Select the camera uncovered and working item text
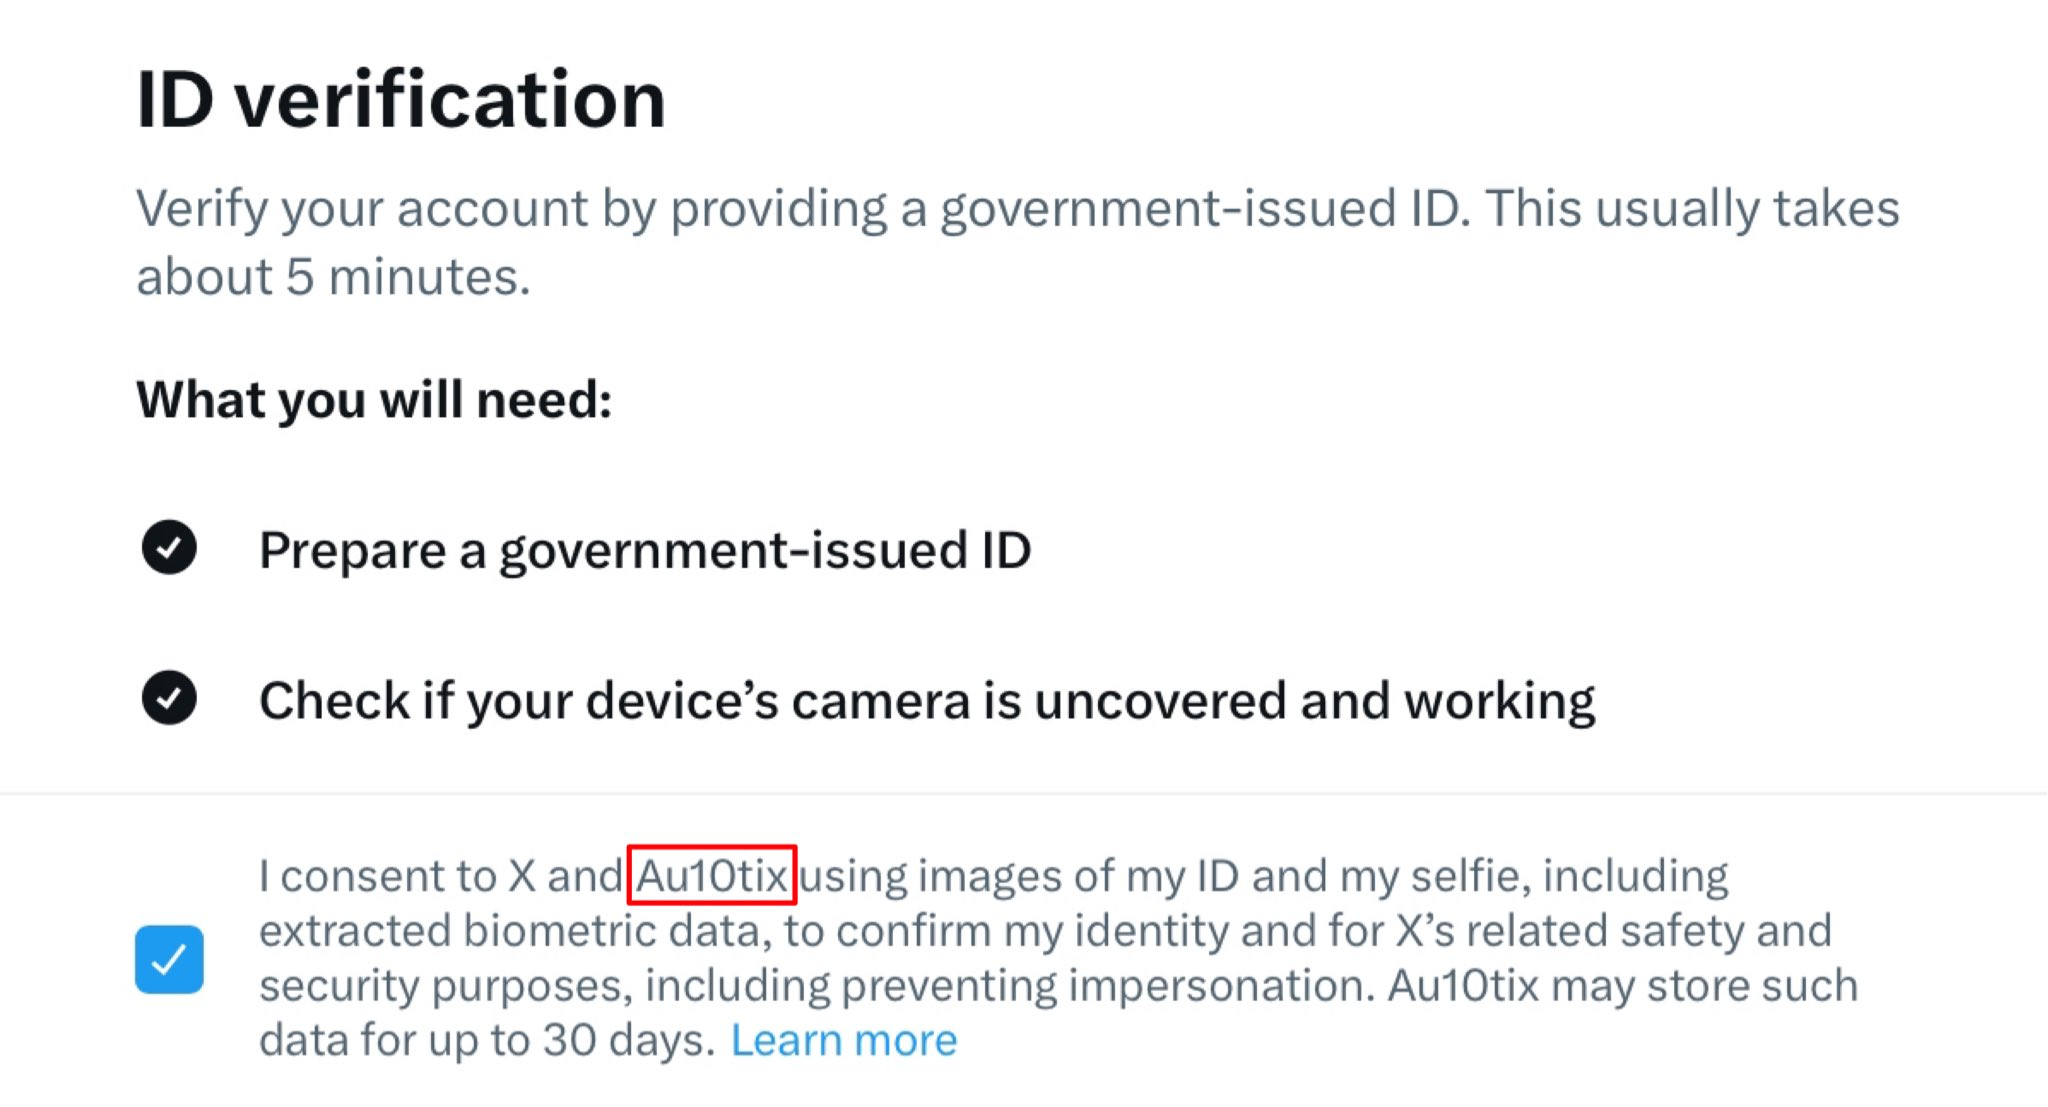2048x1107 pixels. tap(926, 700)
